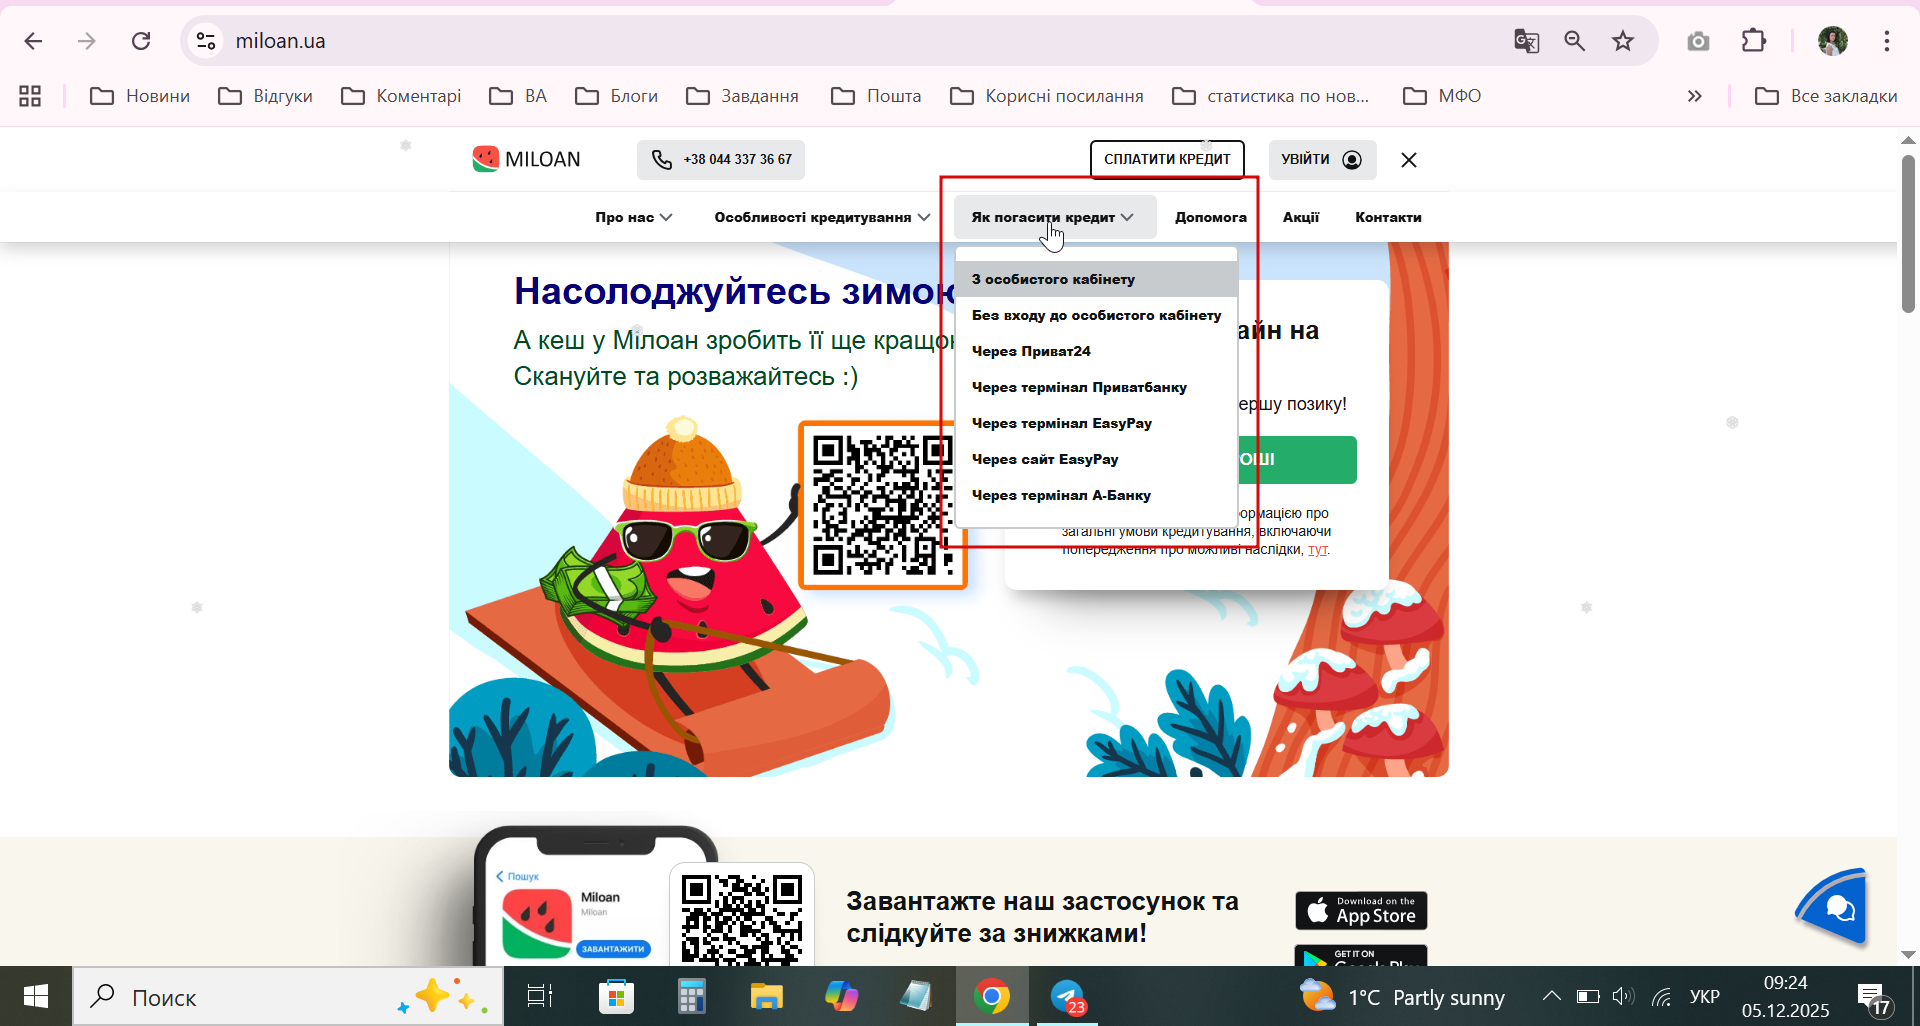The width and height of the screenshot is (1920, 1026).
Task: Open the notification center icon
Action: (1873, 998)
